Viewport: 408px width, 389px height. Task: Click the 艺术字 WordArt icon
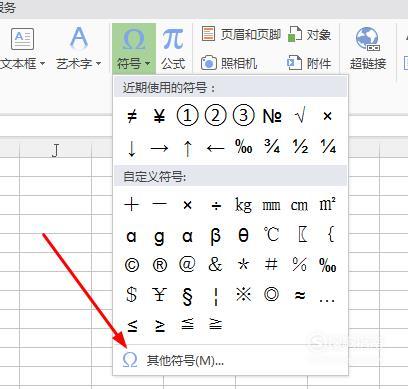[79, 38]
